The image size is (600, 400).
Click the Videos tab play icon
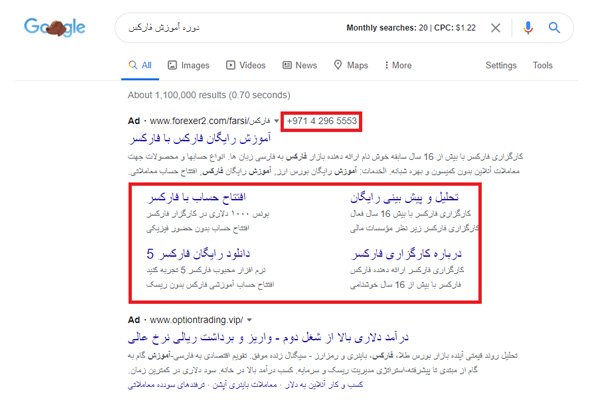(230, 65)
